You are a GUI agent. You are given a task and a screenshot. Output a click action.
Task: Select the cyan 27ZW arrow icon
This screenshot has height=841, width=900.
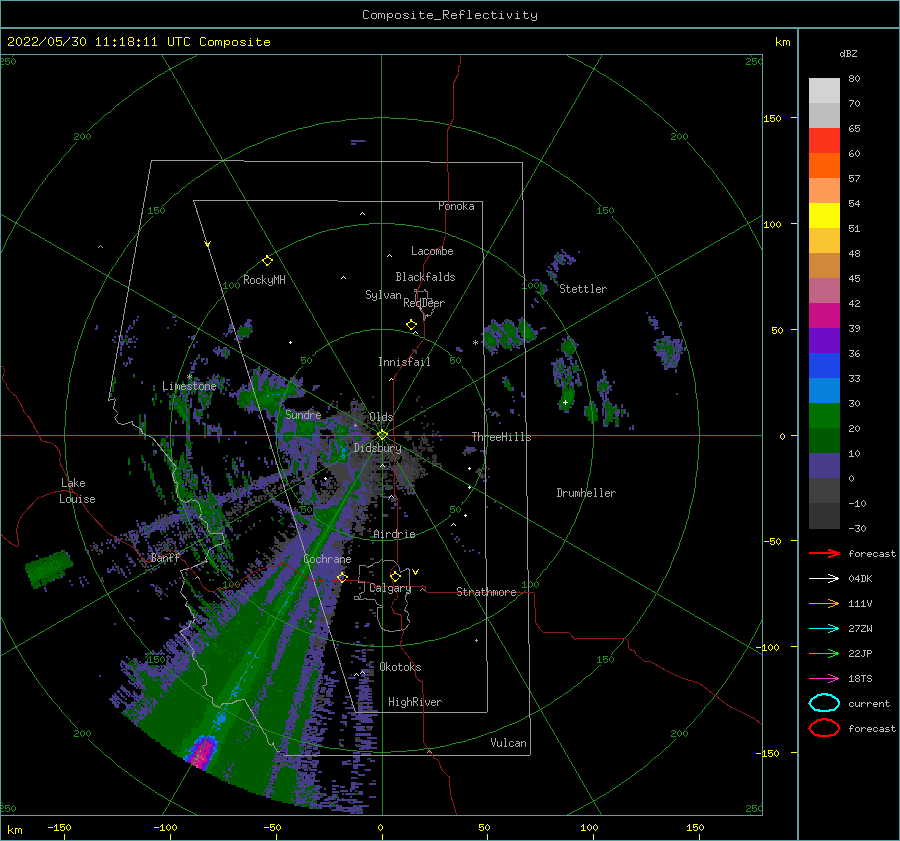click(x=824, y=629)
